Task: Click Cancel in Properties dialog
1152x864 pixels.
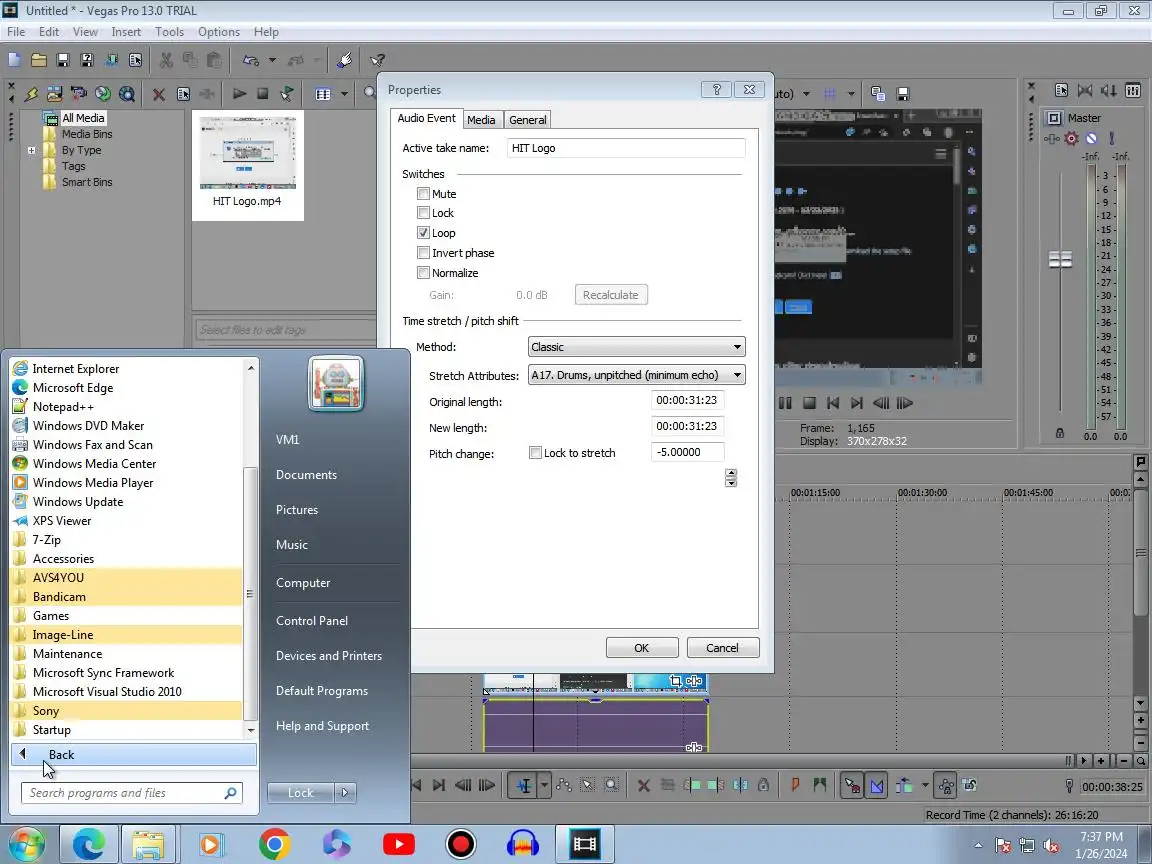Action: click(722, 647)
